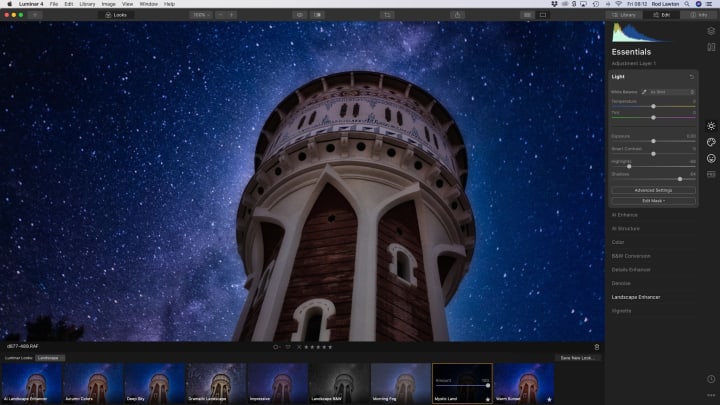Open the Landscape looks category dropdown
Screen dimensions: 720x405
click(x=50, y=358)
